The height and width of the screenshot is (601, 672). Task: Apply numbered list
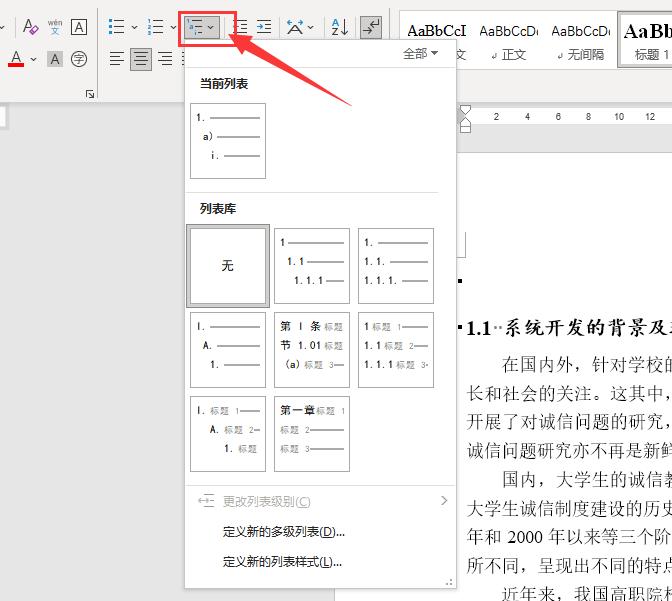[155, 27]
